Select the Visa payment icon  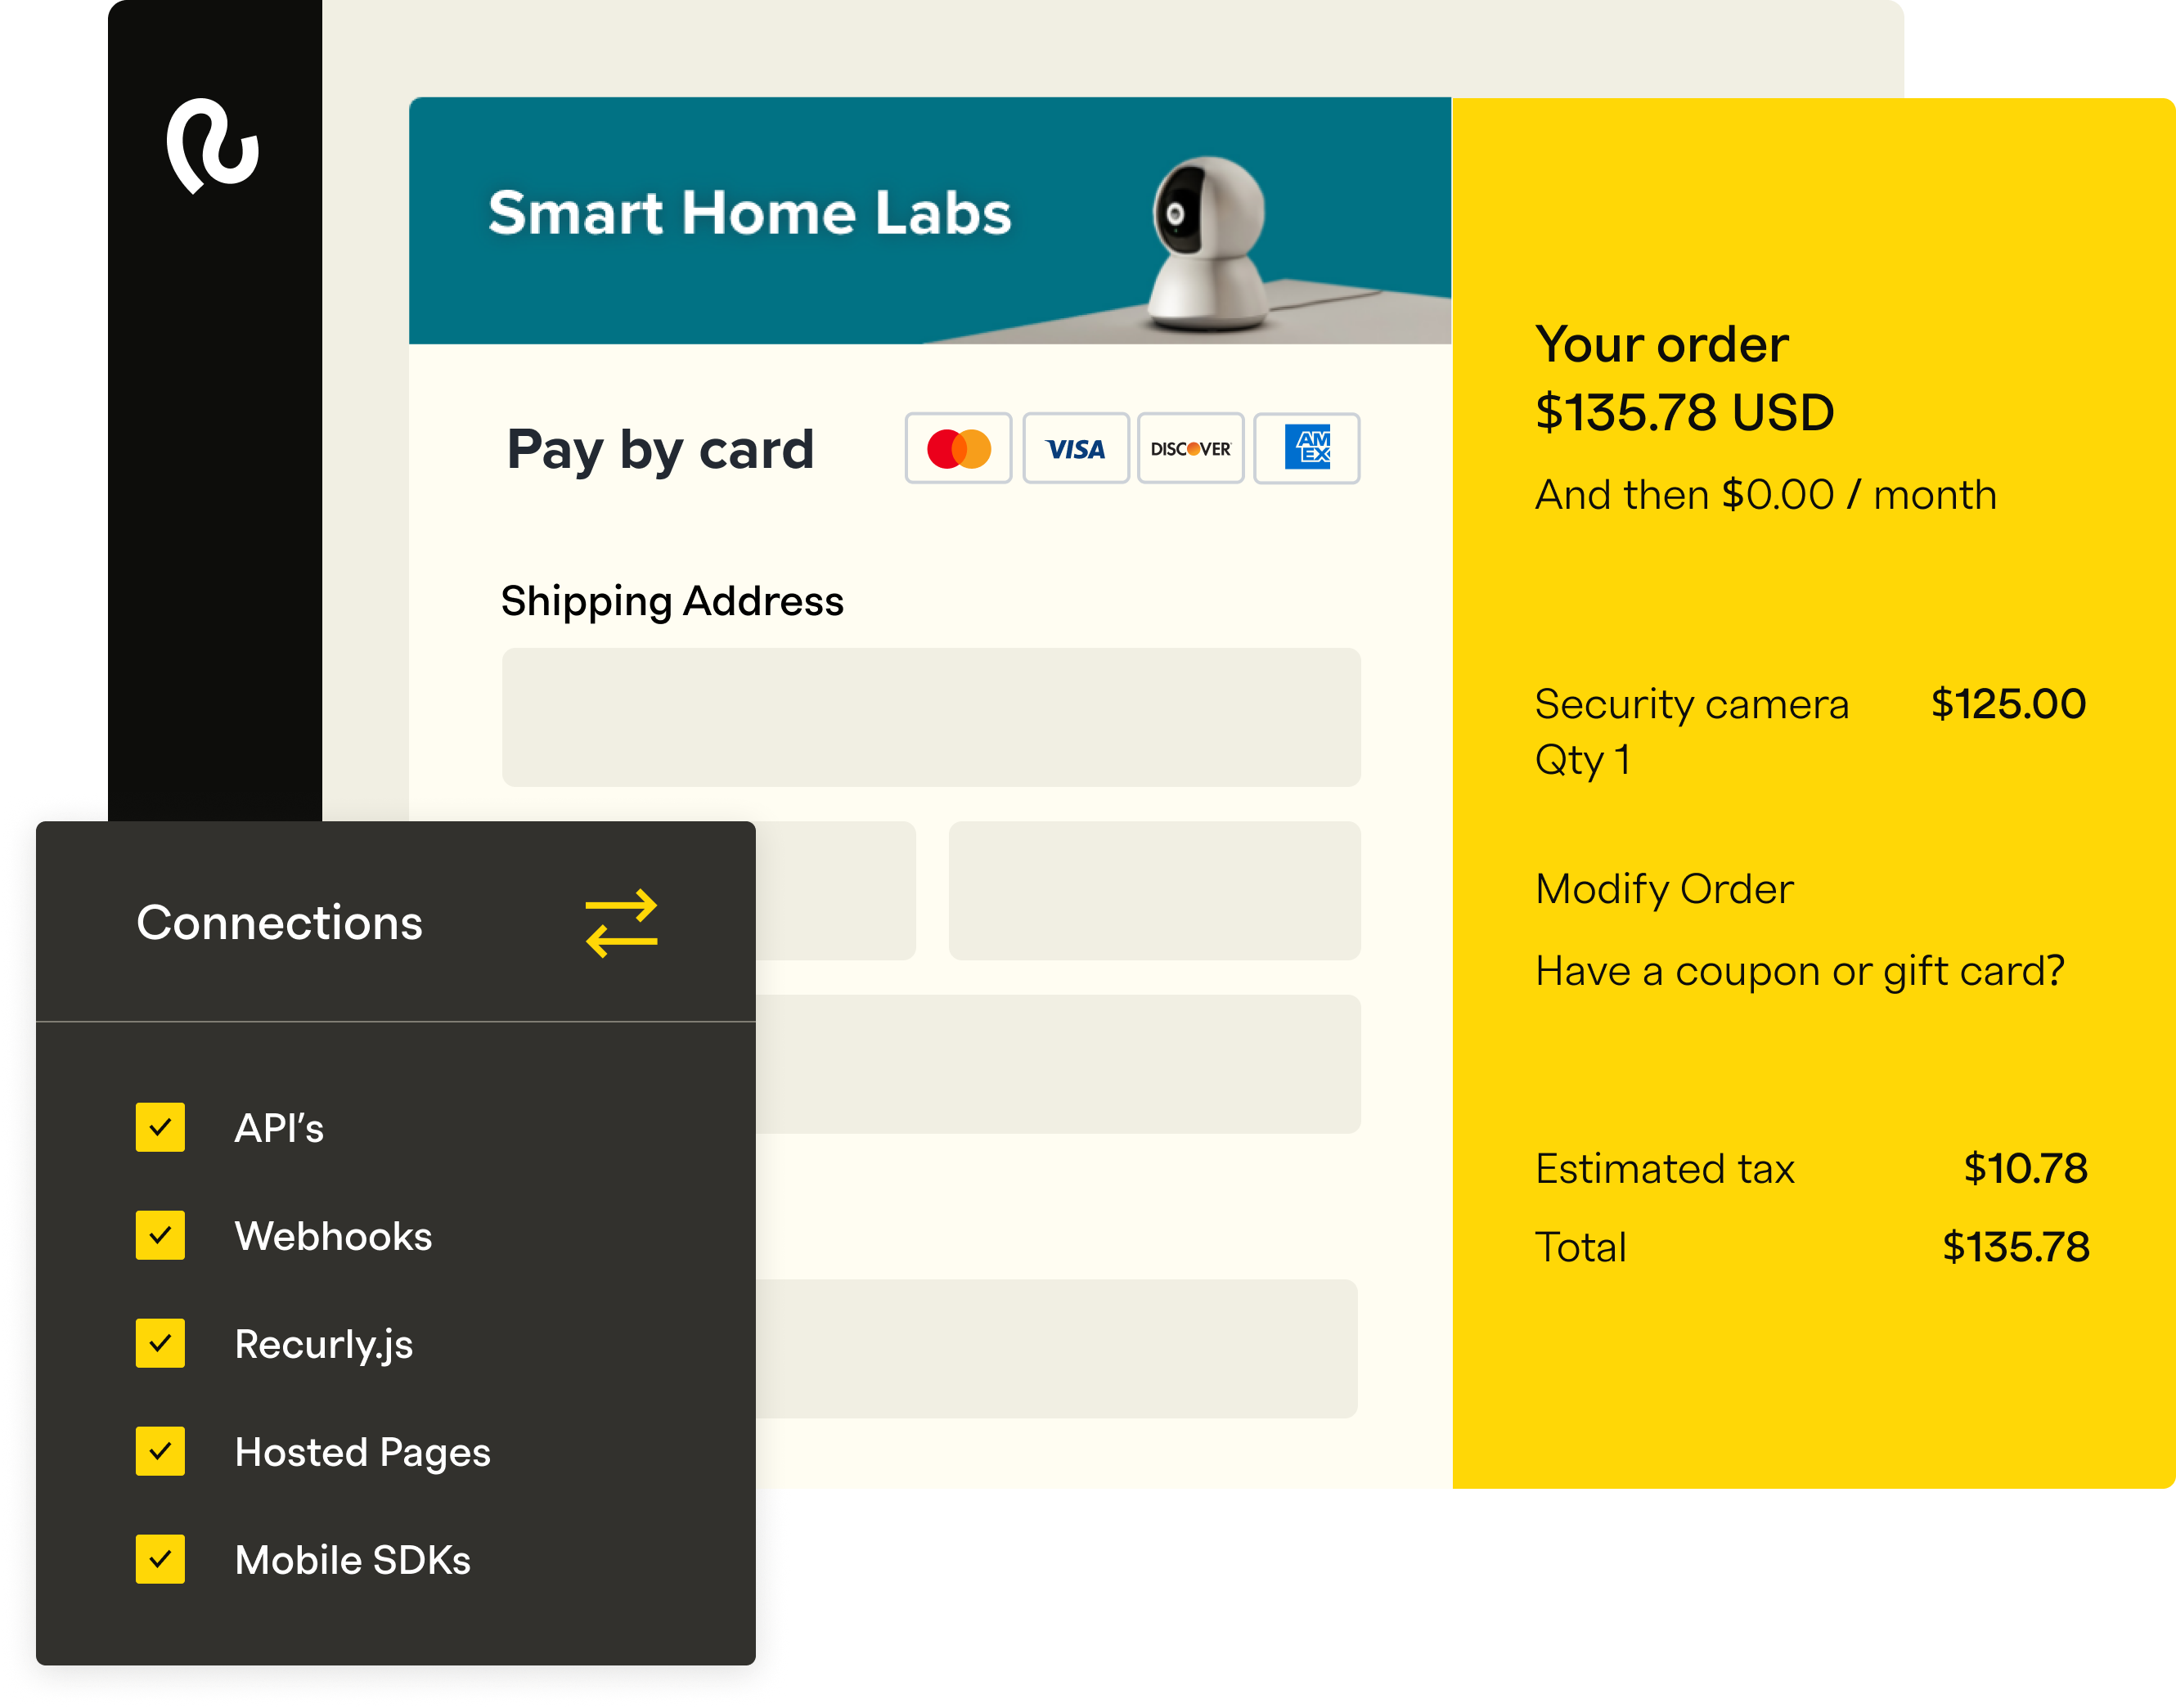tap(1074, 448)
